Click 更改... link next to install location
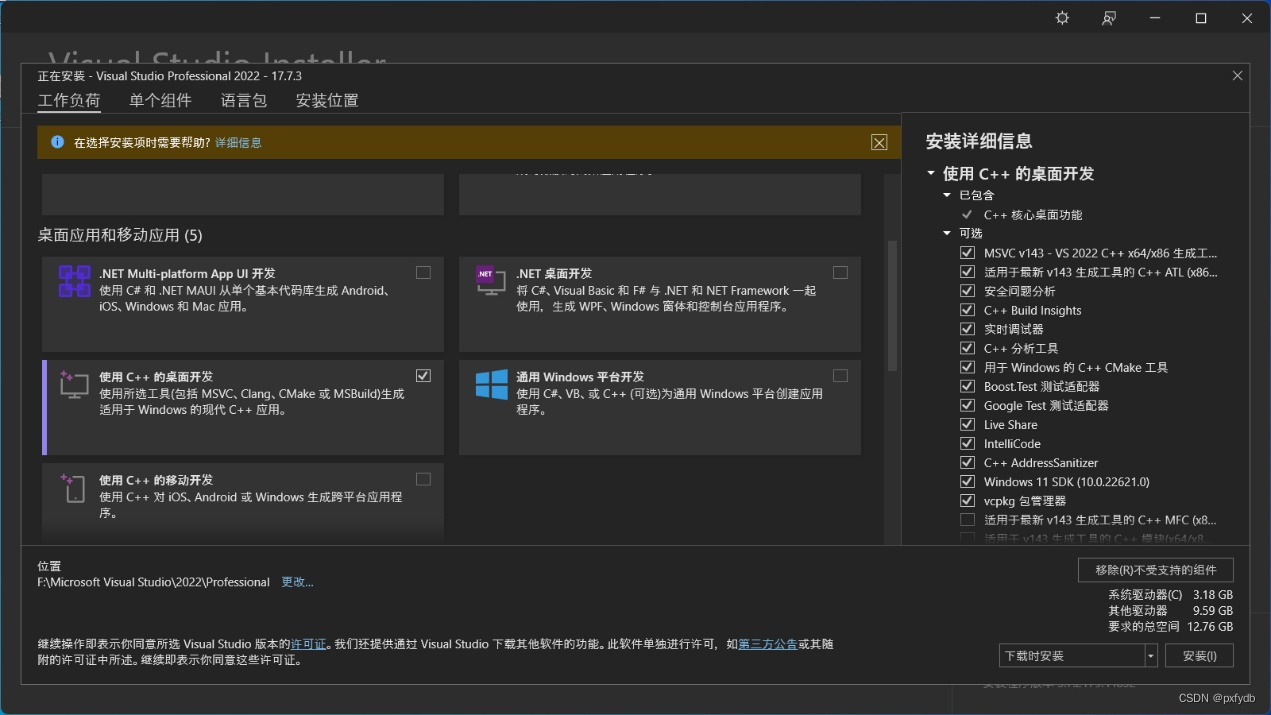 (x=297, y=582)
